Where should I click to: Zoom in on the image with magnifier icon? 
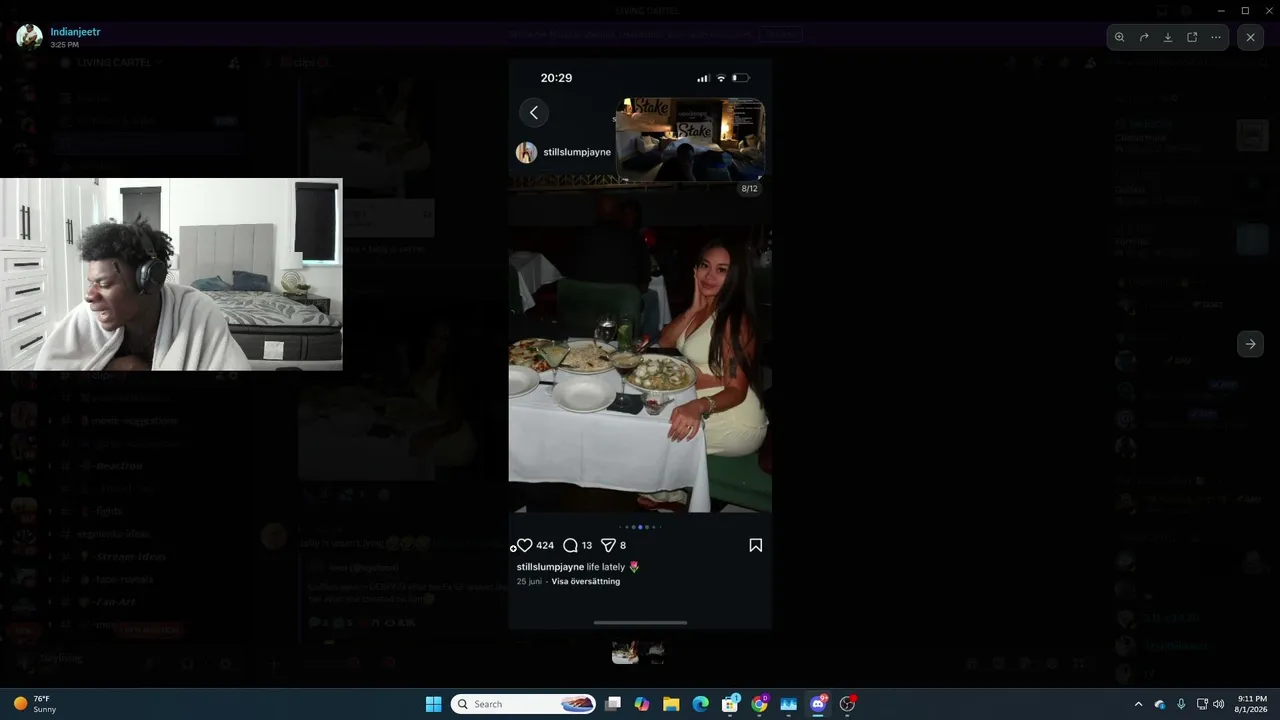click(x=1120, y=37)
